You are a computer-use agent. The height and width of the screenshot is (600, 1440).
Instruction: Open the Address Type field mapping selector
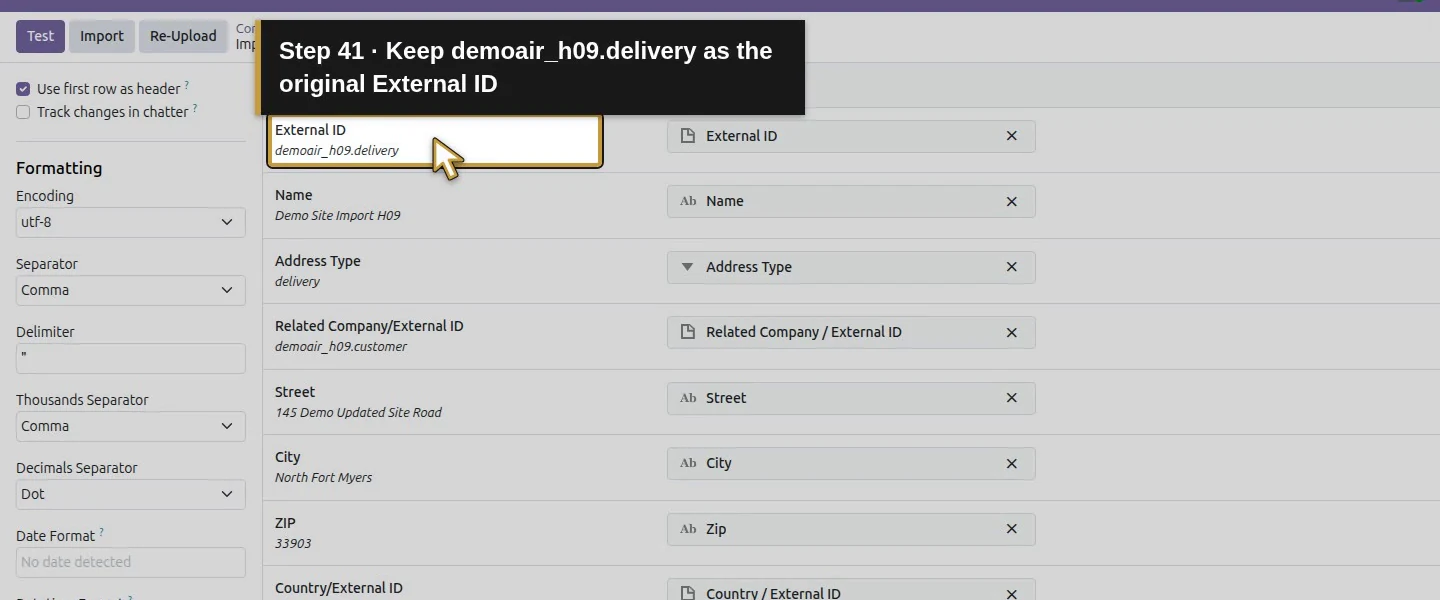coord(851,267)
